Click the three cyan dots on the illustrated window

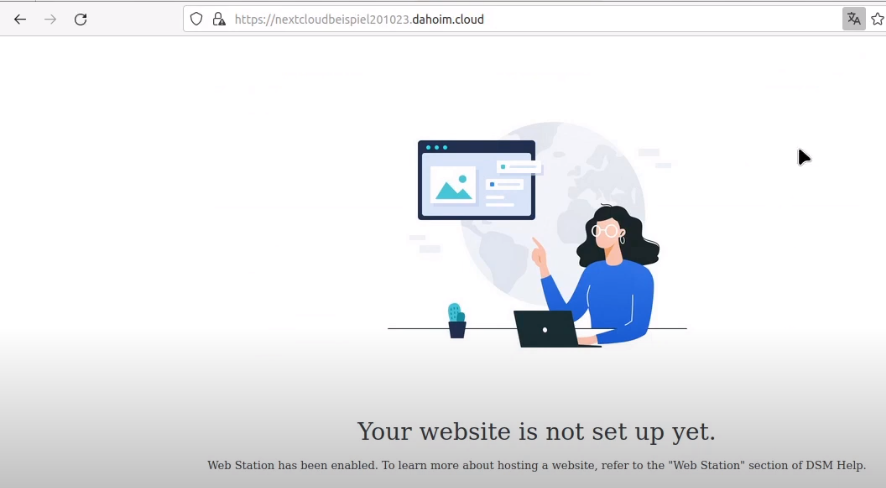(x=436, y=147)
